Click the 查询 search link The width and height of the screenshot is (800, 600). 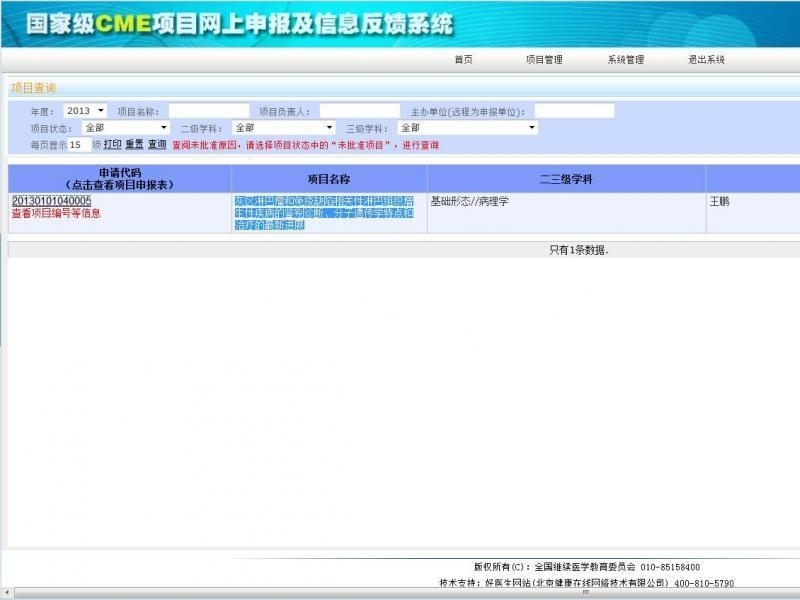157,145
